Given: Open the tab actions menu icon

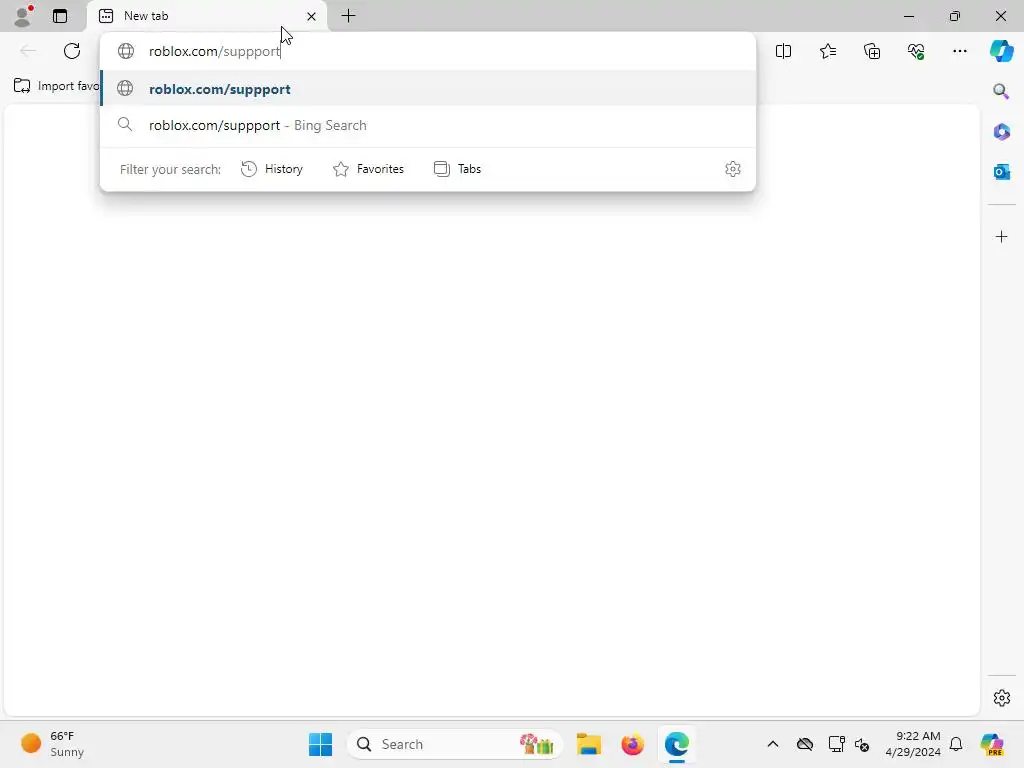Looking at the screenshot, I should [x=60, y=16].
